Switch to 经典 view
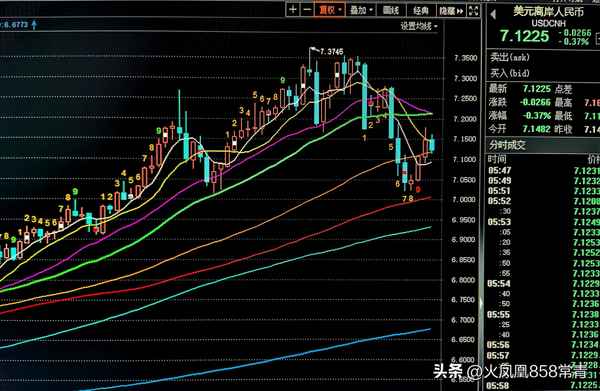 [421, 10]
